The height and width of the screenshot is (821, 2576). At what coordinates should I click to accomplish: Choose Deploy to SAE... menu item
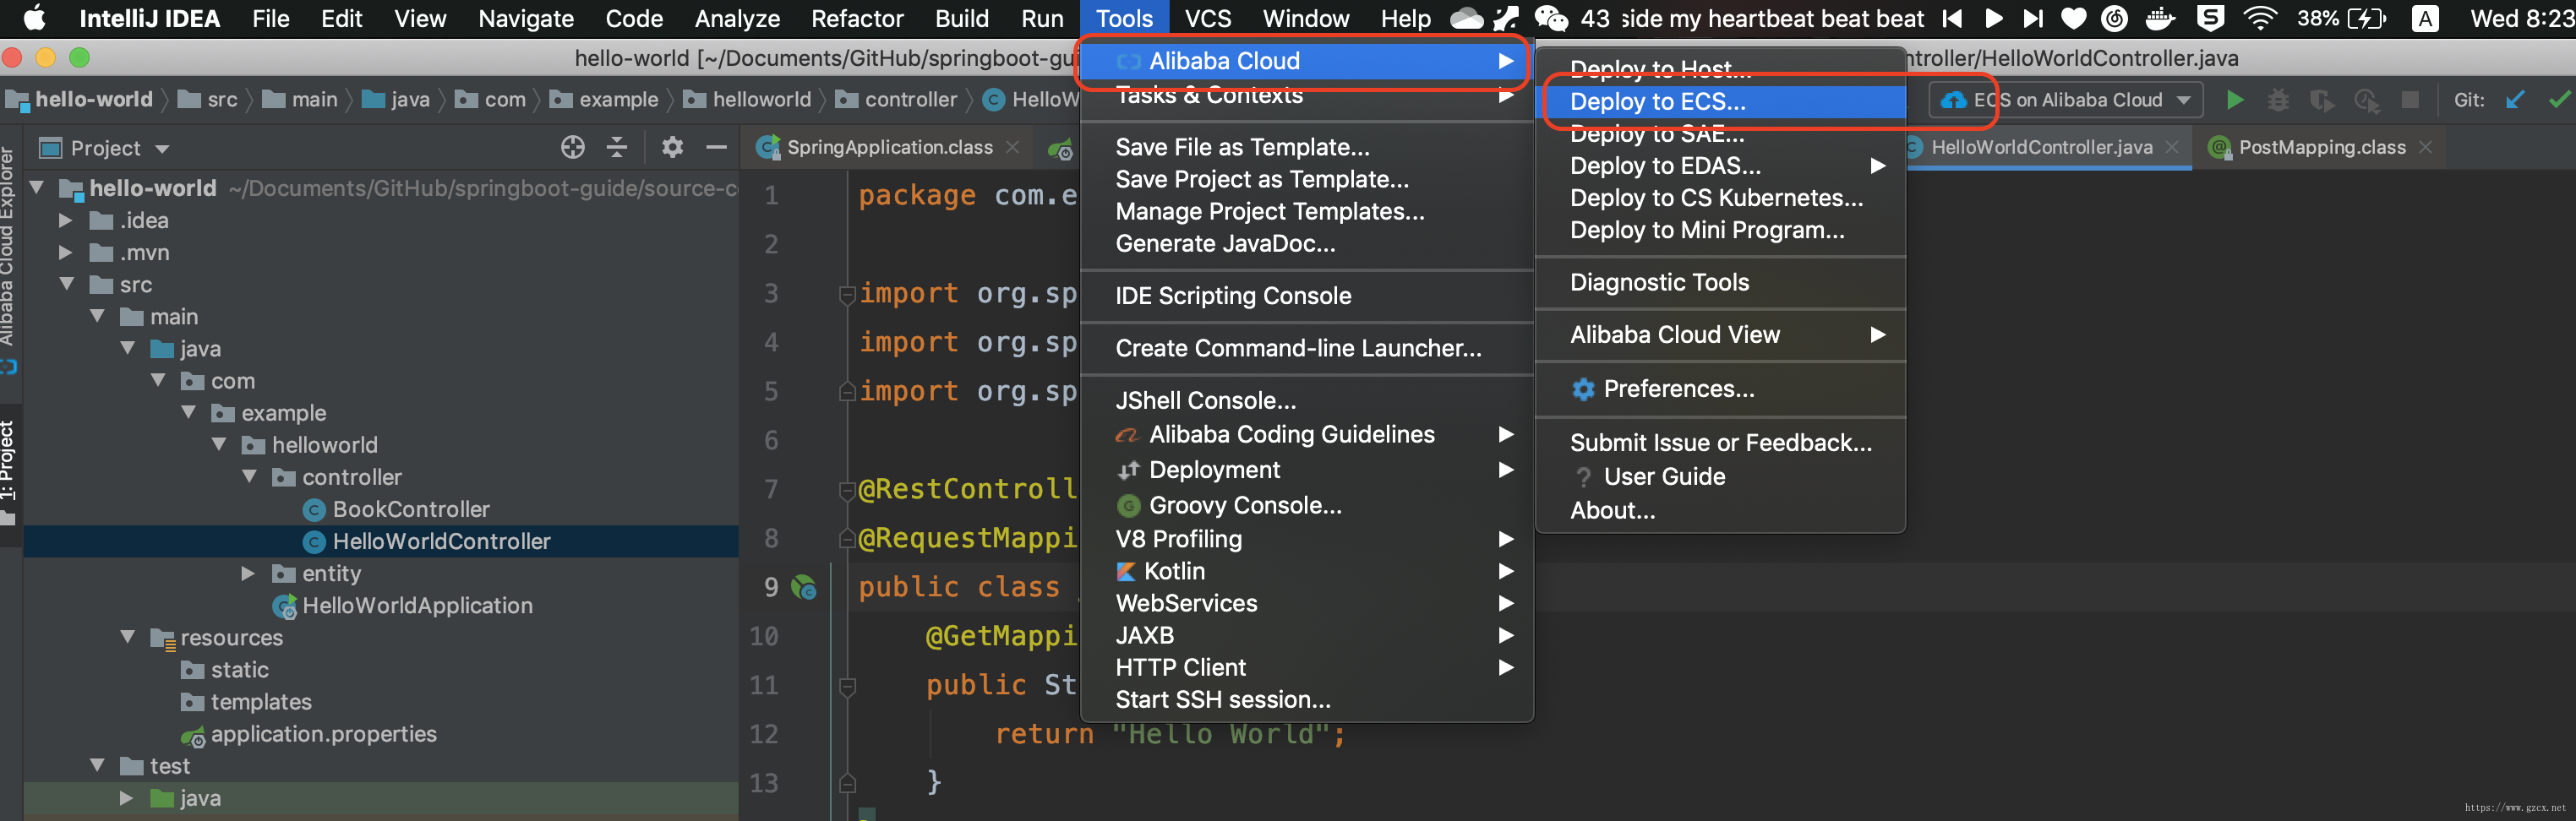[x=1720, y=134]
